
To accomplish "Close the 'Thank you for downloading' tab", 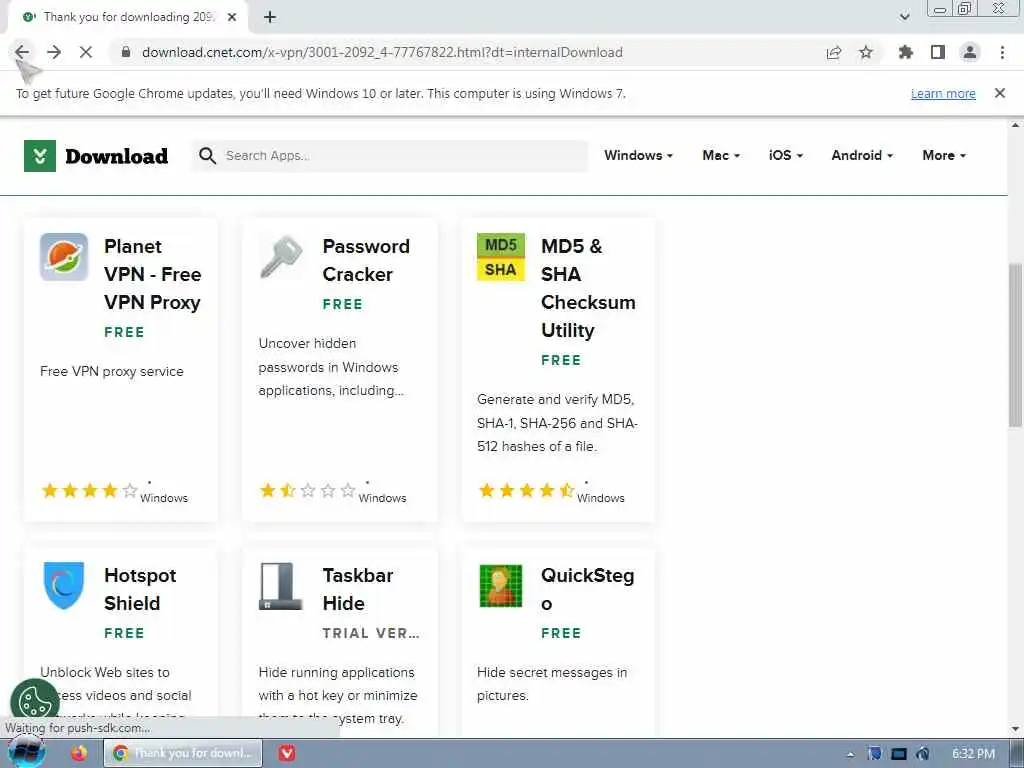I will (232, 17).
